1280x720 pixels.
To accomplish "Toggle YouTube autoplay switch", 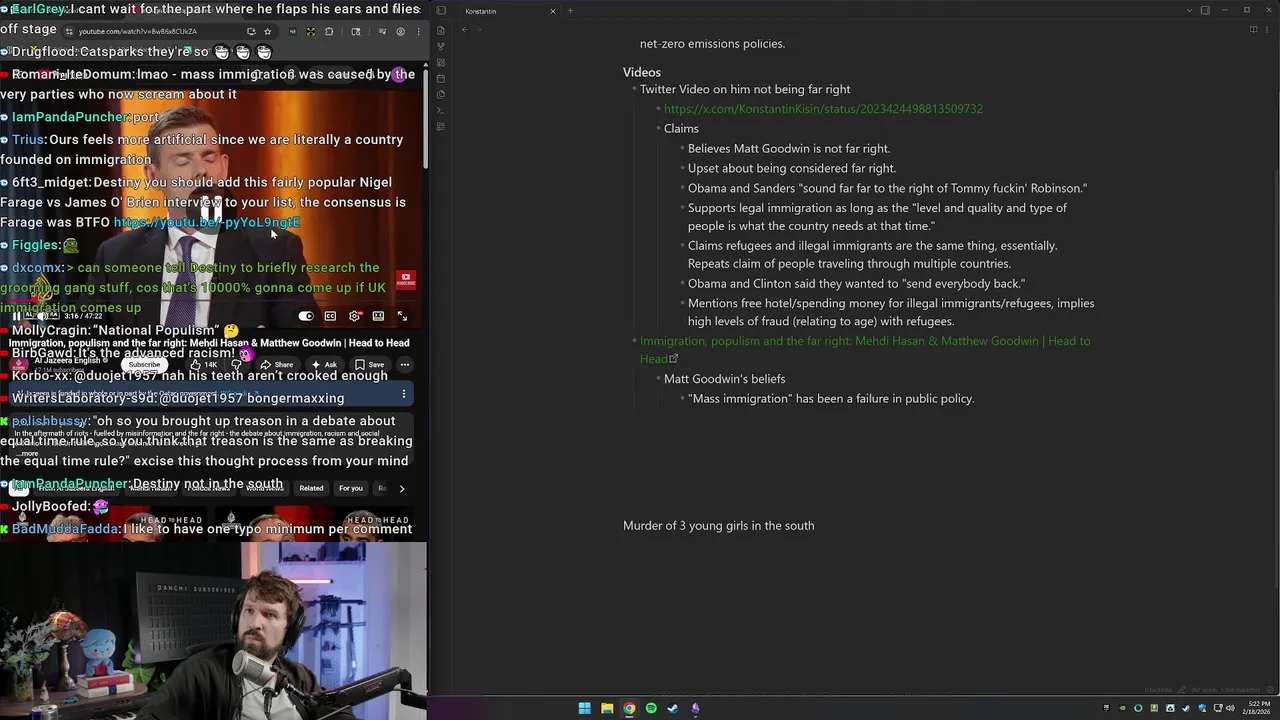I will tap(306, 316).
